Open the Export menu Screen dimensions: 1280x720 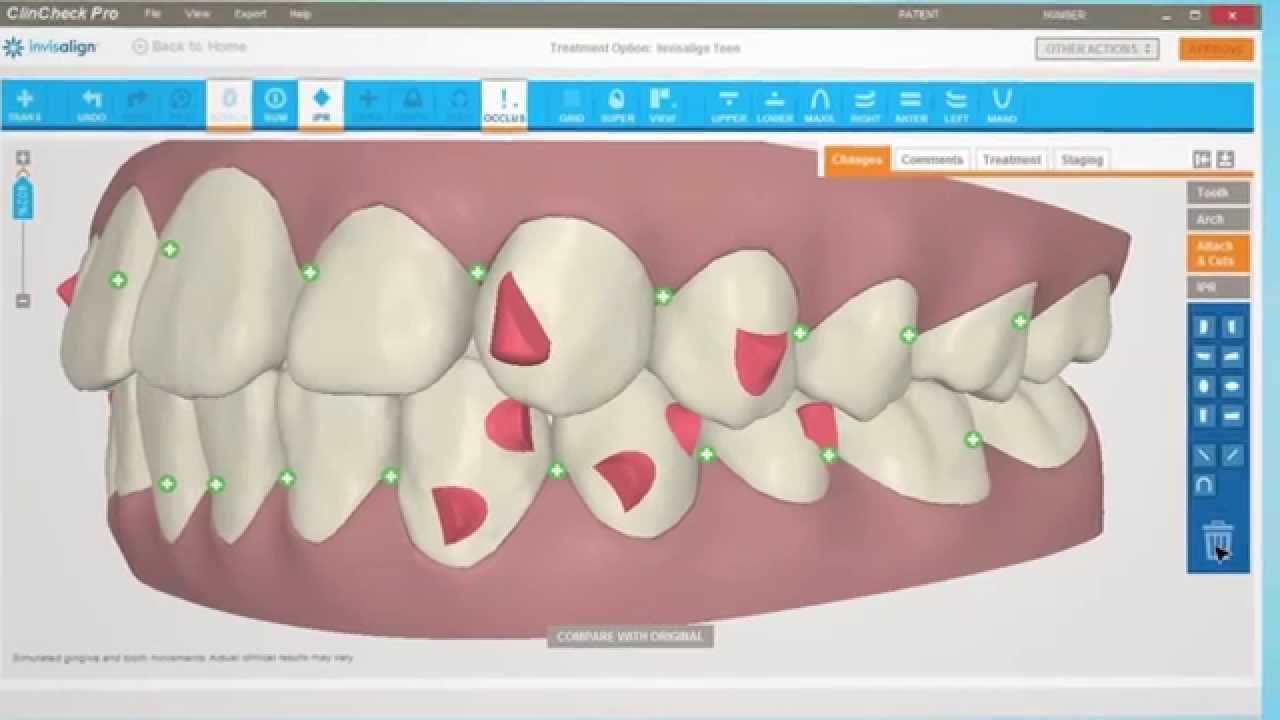250,14
